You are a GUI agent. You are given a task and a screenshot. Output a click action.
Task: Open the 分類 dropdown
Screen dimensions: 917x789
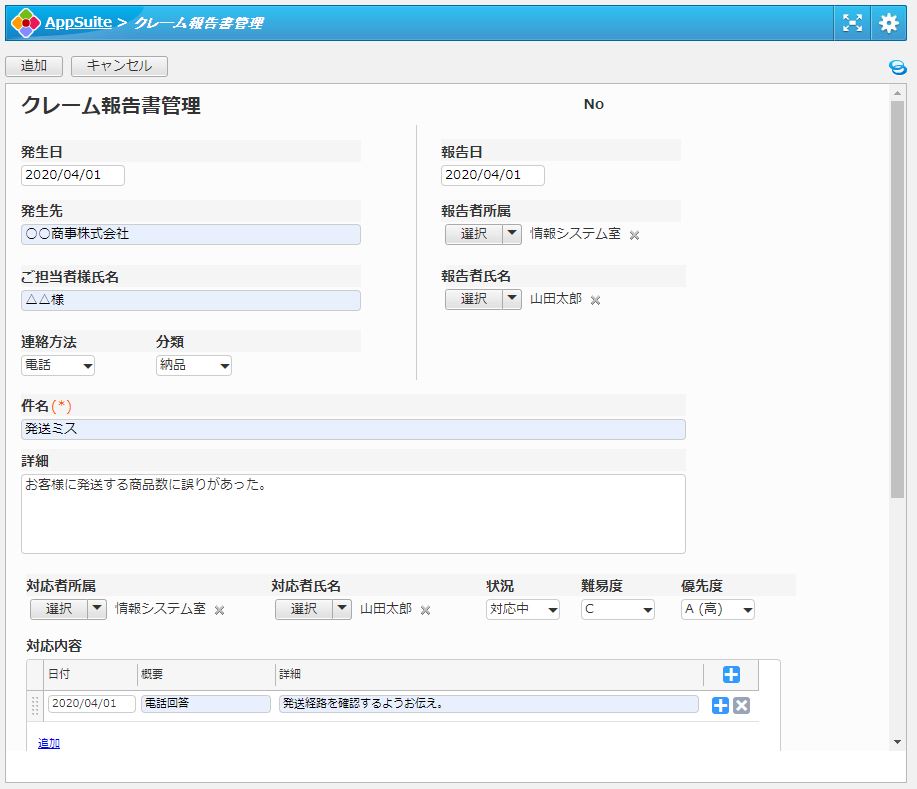click(x=194, y=366)
